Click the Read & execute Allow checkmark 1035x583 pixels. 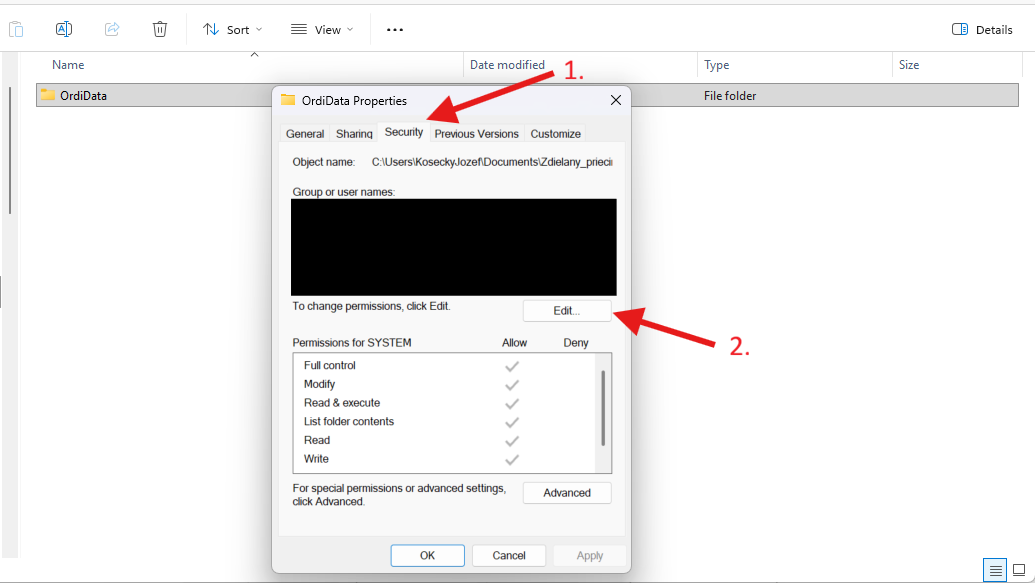point(512,403)
